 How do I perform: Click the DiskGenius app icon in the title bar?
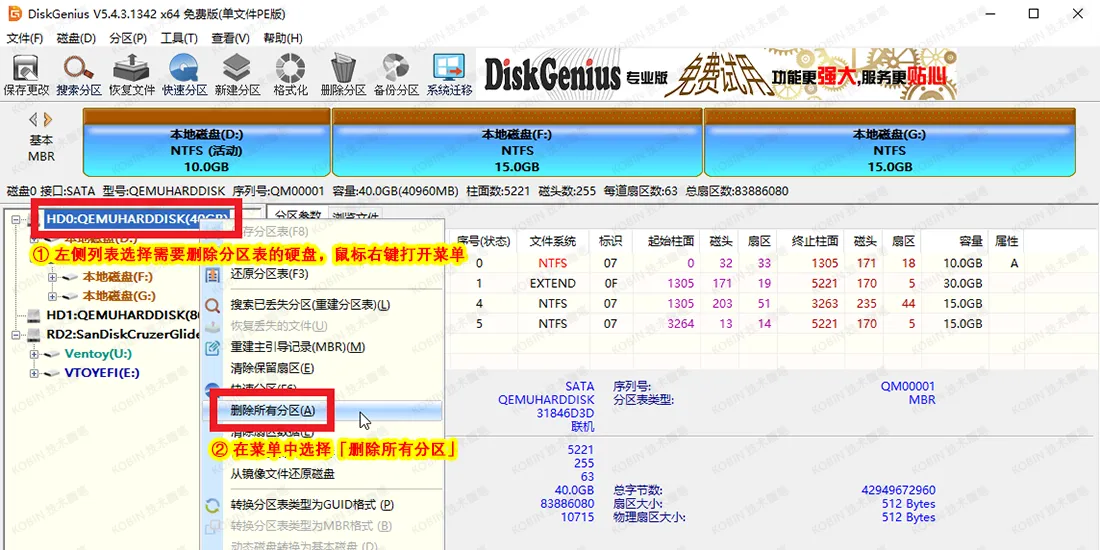pyautogui.click(x=13, y=13)
